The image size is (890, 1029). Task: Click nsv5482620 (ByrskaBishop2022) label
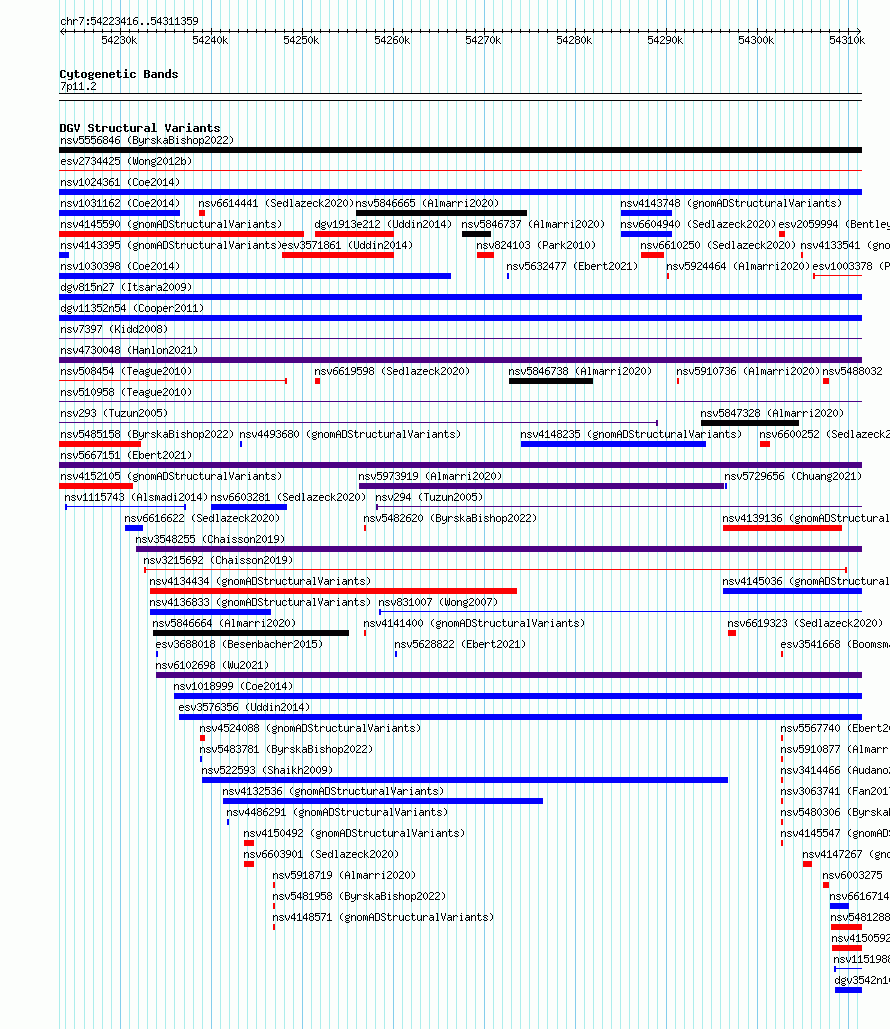click(x=450, y=518)
